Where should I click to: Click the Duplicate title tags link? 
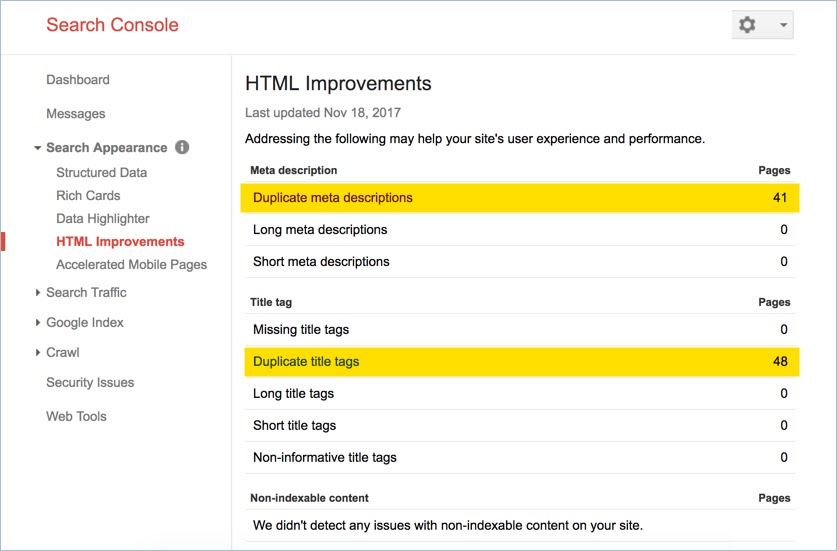(x=306, y=361)
